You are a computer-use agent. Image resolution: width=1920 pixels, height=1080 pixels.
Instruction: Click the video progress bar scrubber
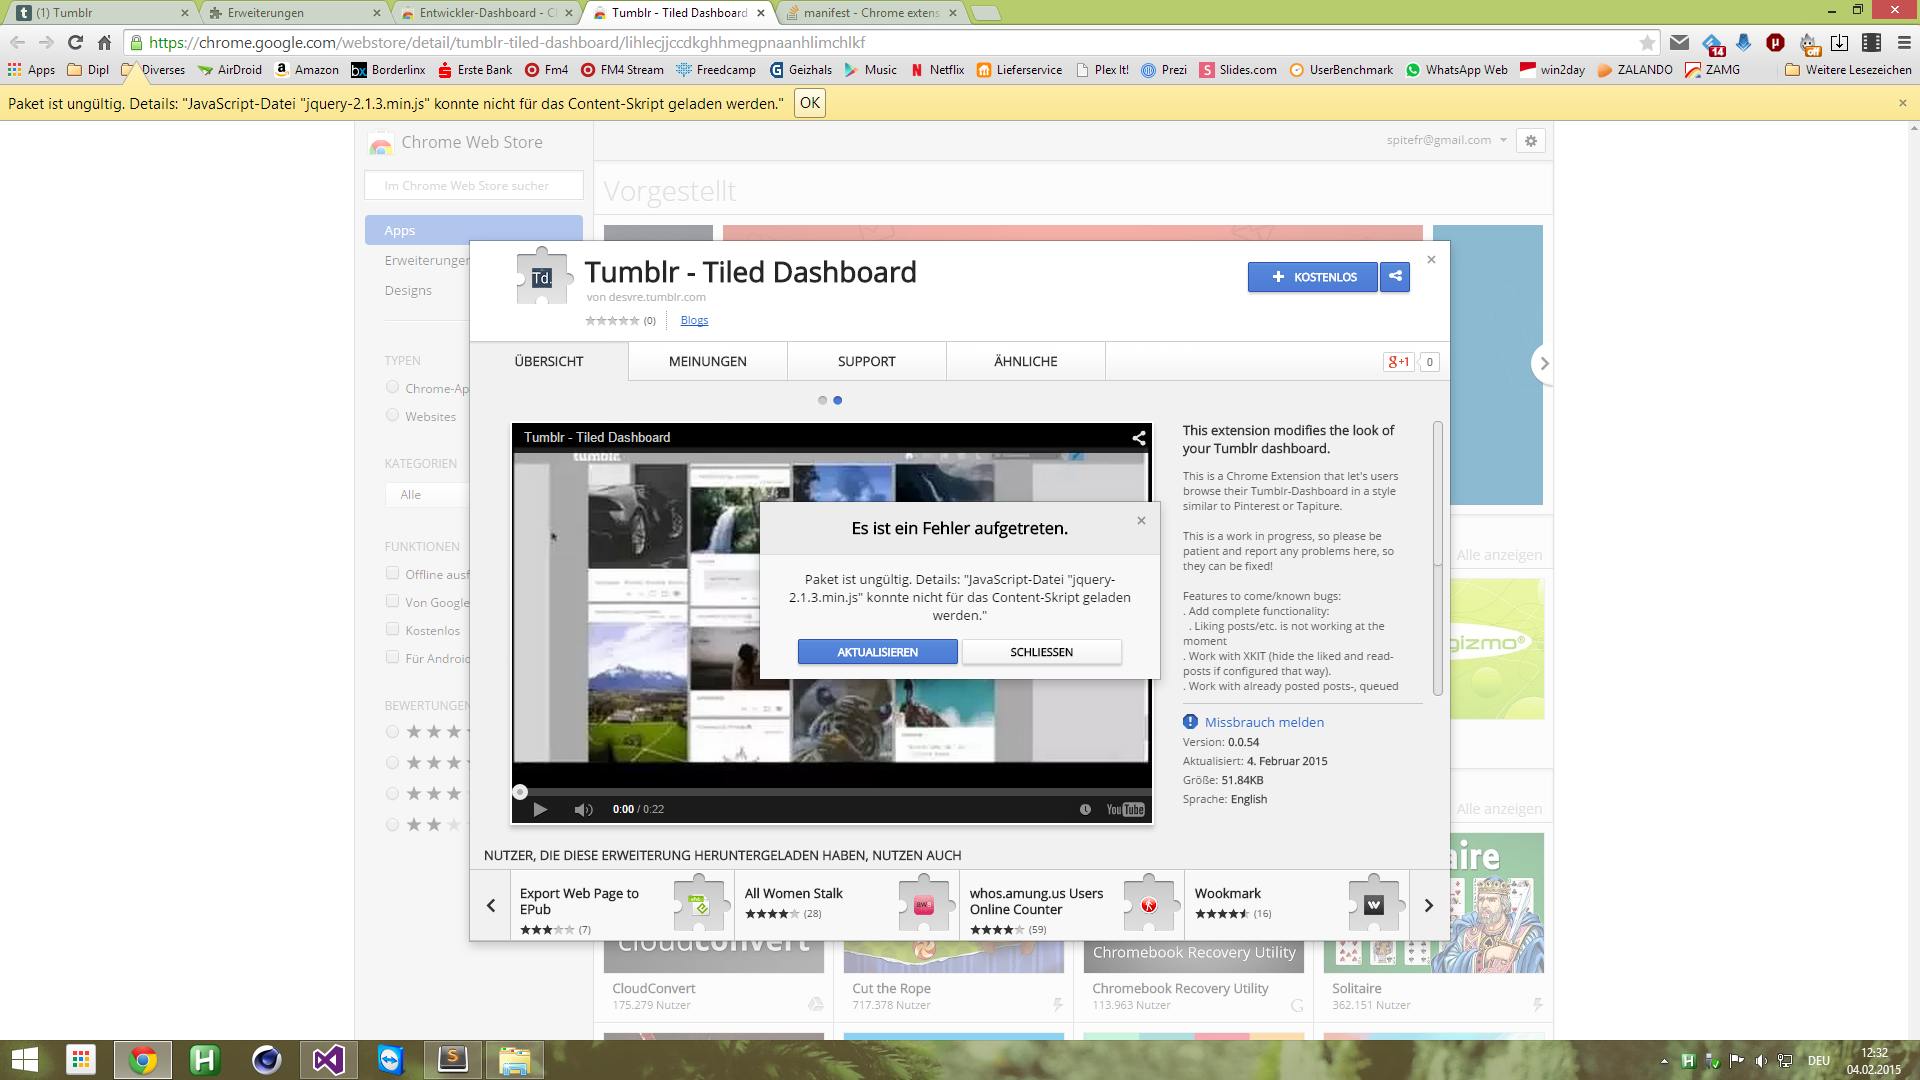pos(520,792)
